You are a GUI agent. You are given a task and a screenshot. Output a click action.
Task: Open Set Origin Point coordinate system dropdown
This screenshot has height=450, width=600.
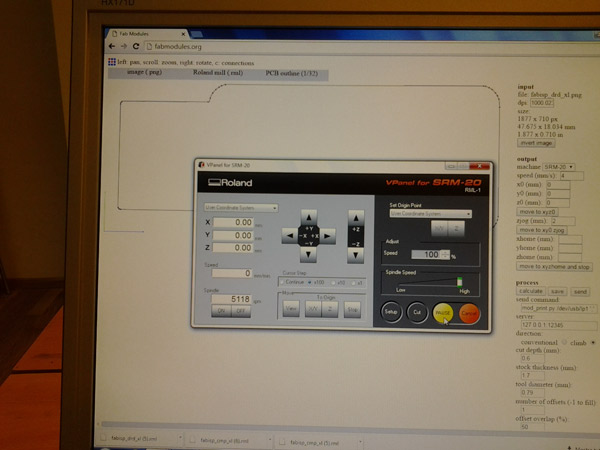430,214
